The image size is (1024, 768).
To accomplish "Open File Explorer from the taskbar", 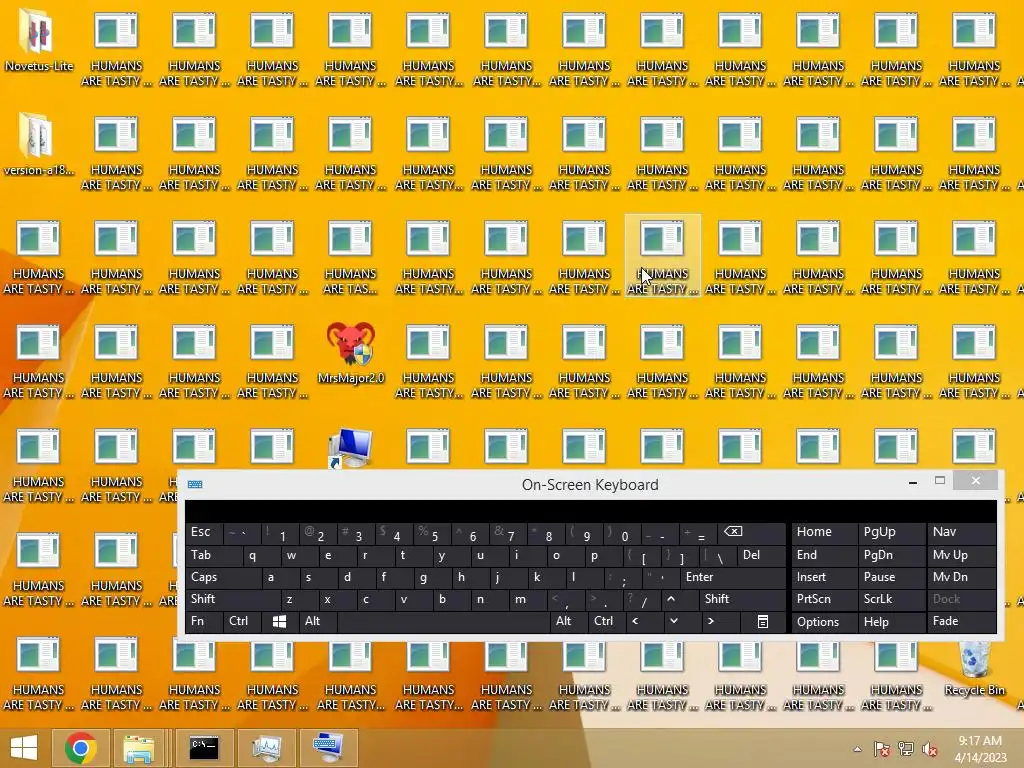I will point(138,748).
